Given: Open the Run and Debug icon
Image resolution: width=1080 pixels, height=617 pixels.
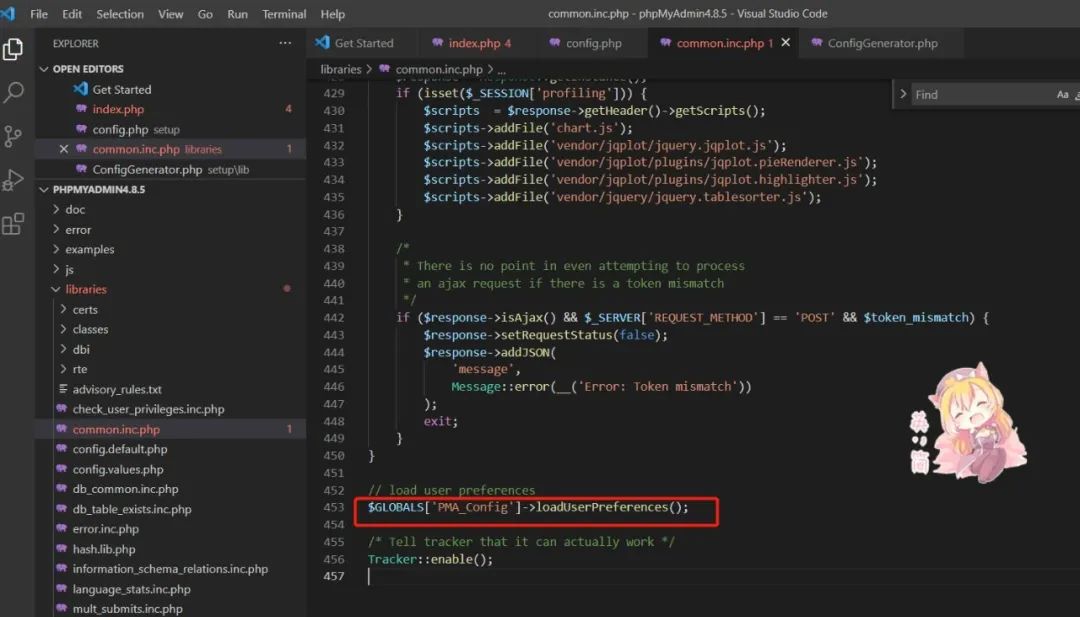Looking at the screenshot, I should pos(13,180).
